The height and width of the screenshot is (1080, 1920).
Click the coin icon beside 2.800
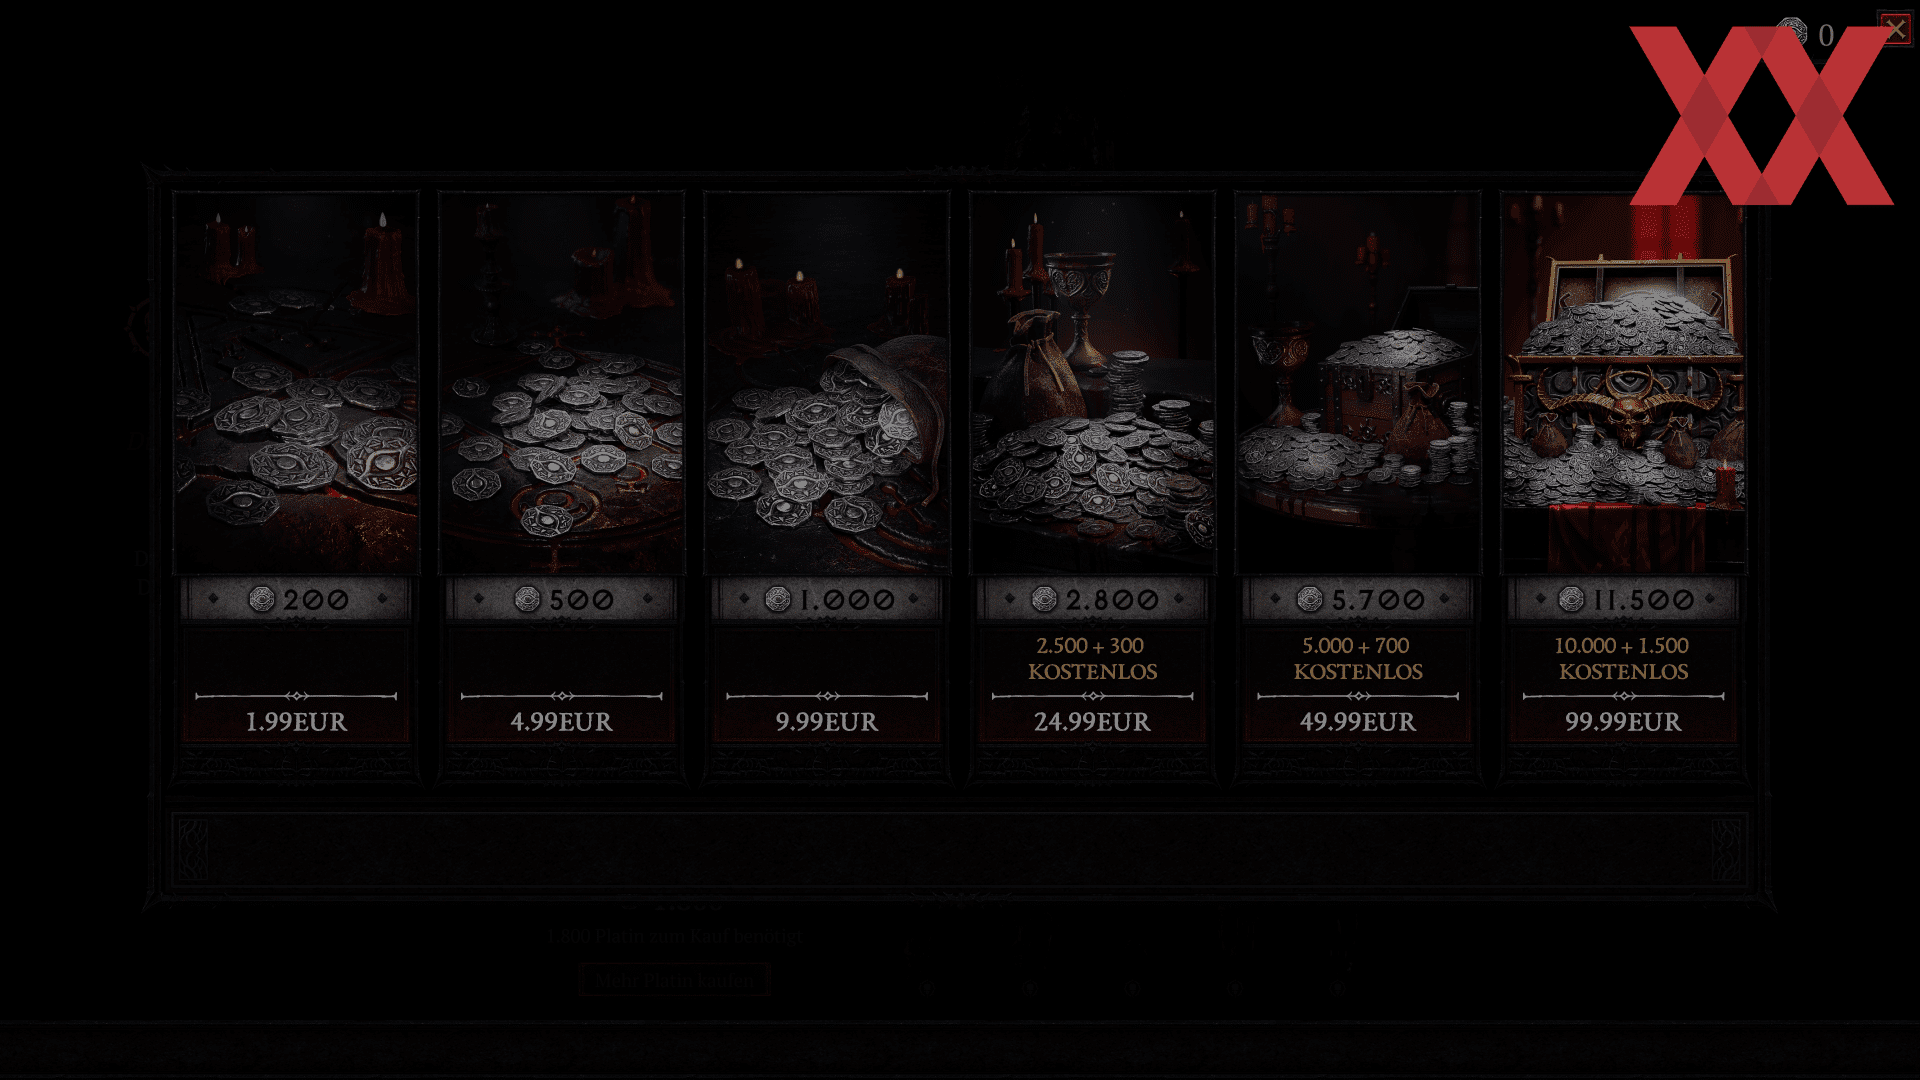pyautogui.click(x=1044, y=599)
